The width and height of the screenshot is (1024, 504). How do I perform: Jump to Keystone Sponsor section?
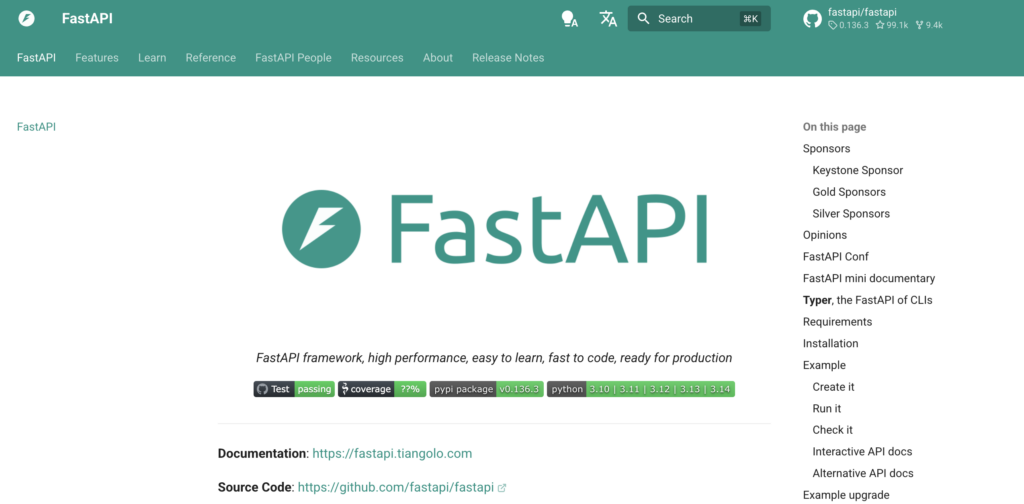857,170
